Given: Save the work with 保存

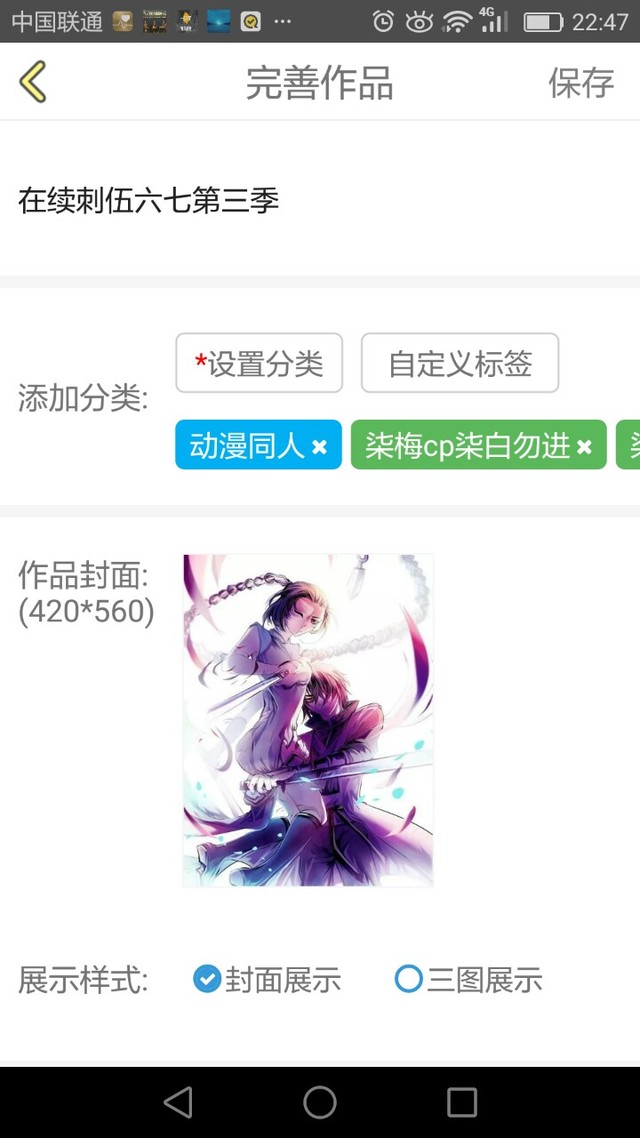Looking at the screenshot, I should (581, 82).
